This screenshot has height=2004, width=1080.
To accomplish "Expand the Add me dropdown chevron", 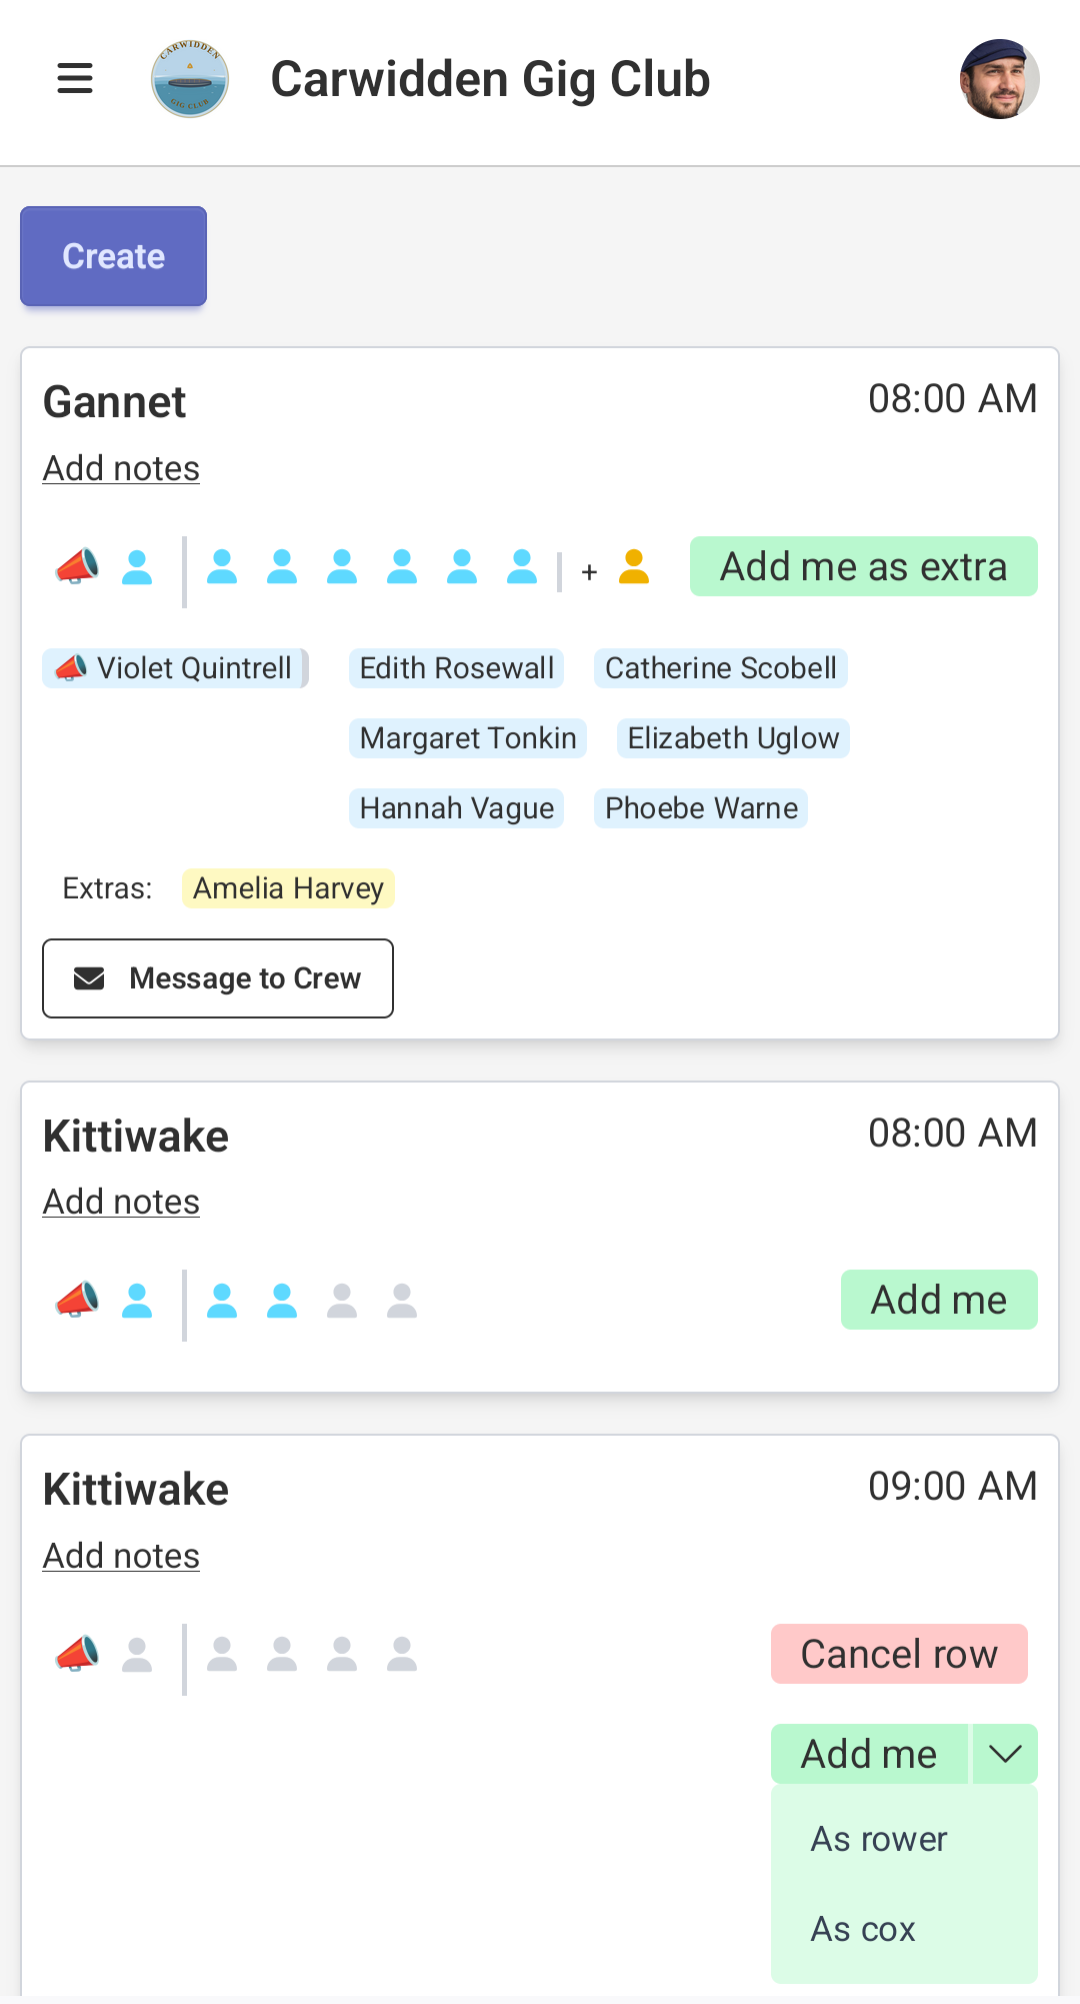I will coord(1003,1753).
